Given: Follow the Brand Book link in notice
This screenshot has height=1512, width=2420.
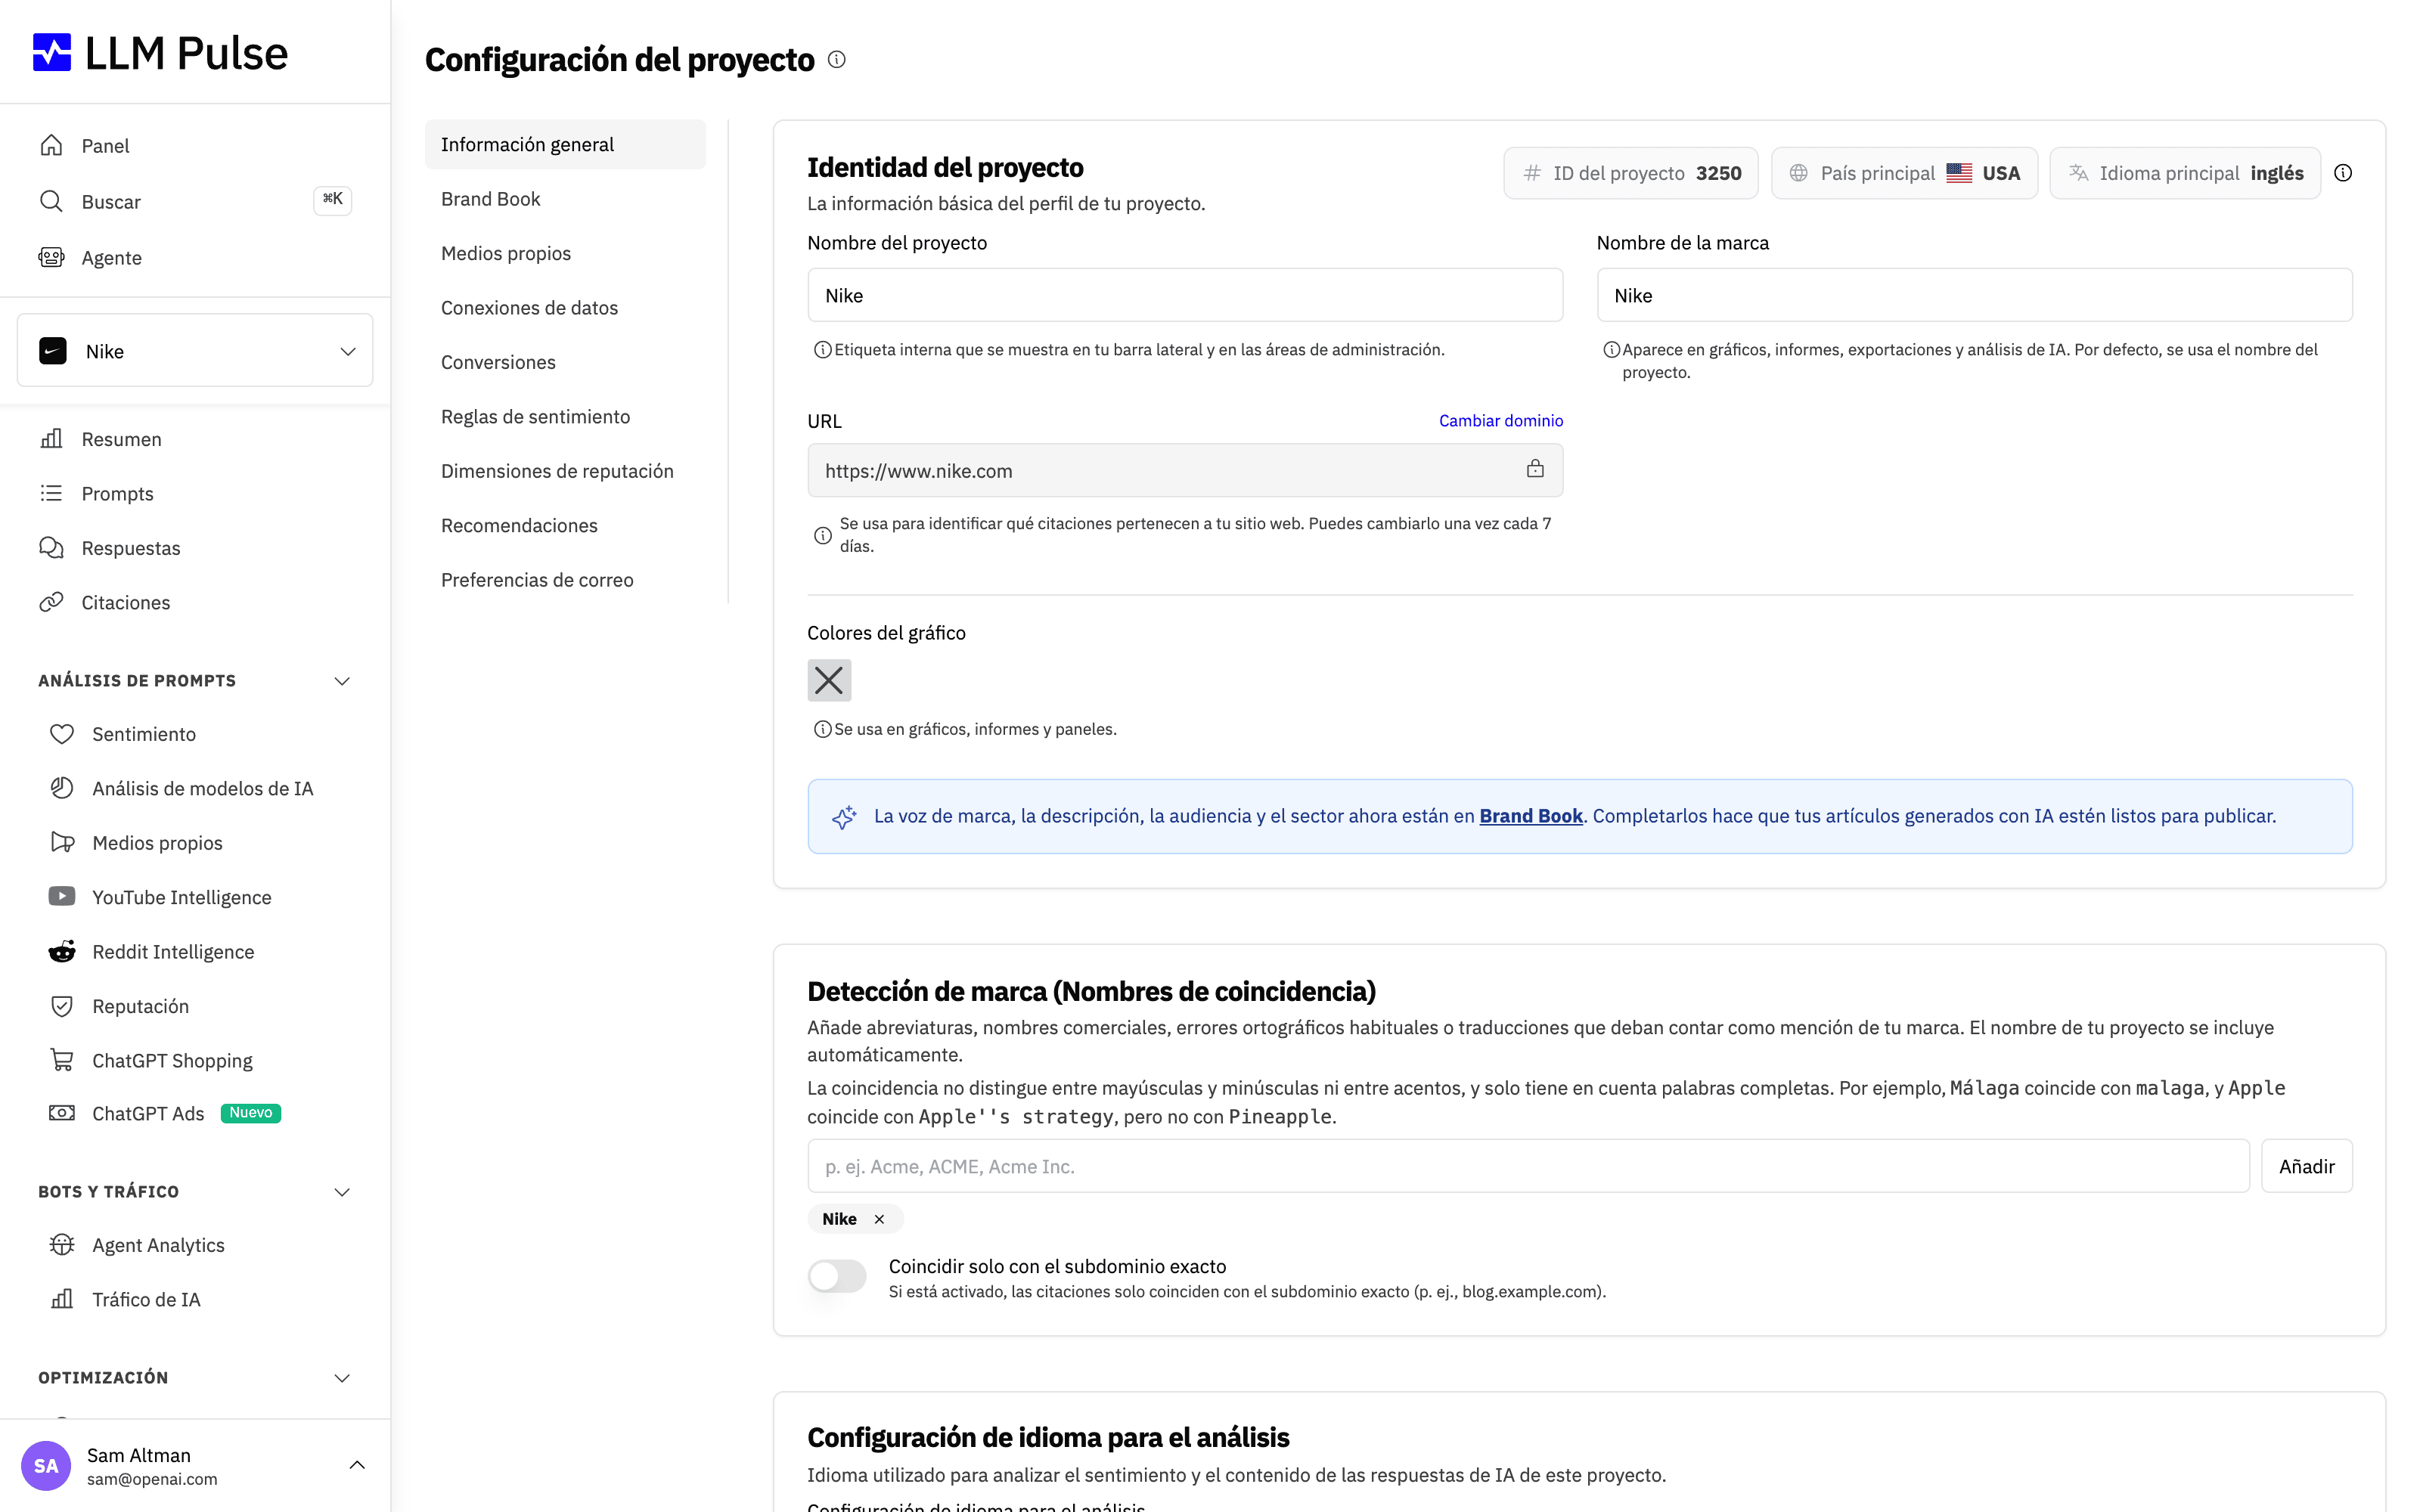Looking at the screenshot, I should point(1530,816).
